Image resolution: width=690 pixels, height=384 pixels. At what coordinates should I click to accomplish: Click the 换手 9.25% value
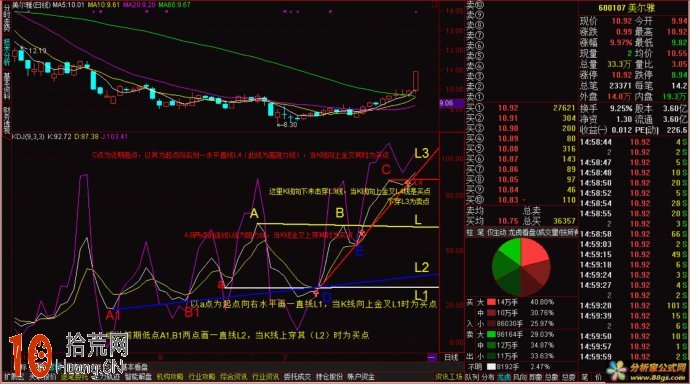point(620,108)
